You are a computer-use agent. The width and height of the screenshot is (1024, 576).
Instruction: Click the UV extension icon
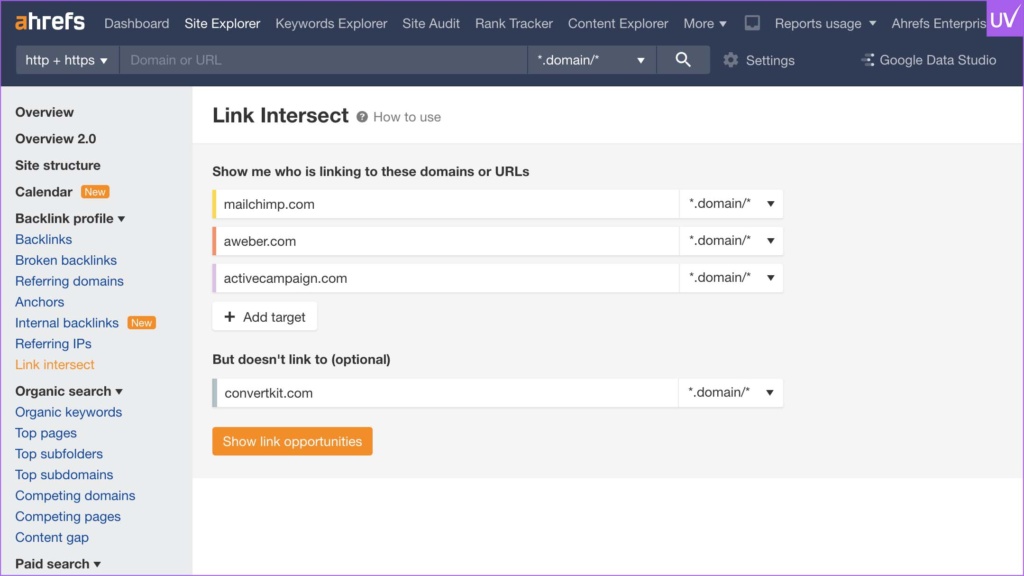tap(1004, 18)
